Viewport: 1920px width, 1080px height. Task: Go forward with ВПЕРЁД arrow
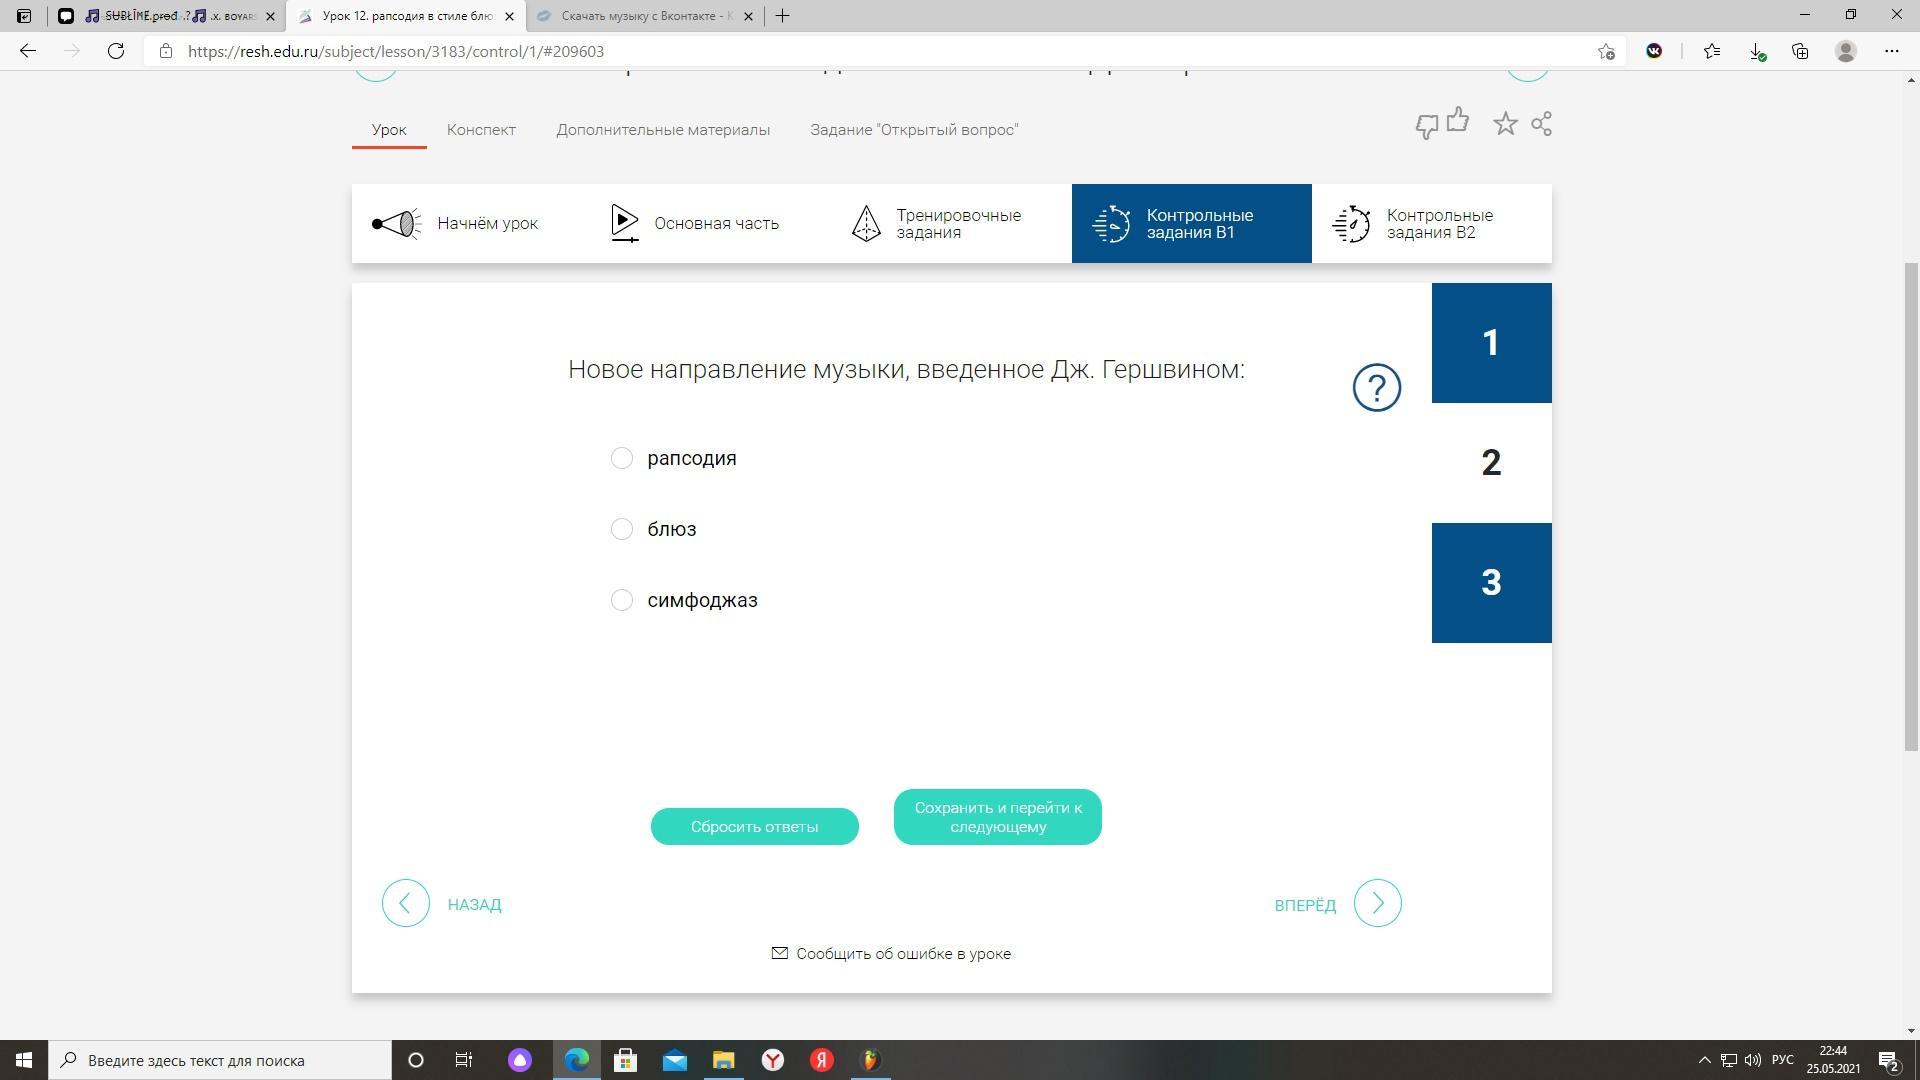tap(1377, 904)
